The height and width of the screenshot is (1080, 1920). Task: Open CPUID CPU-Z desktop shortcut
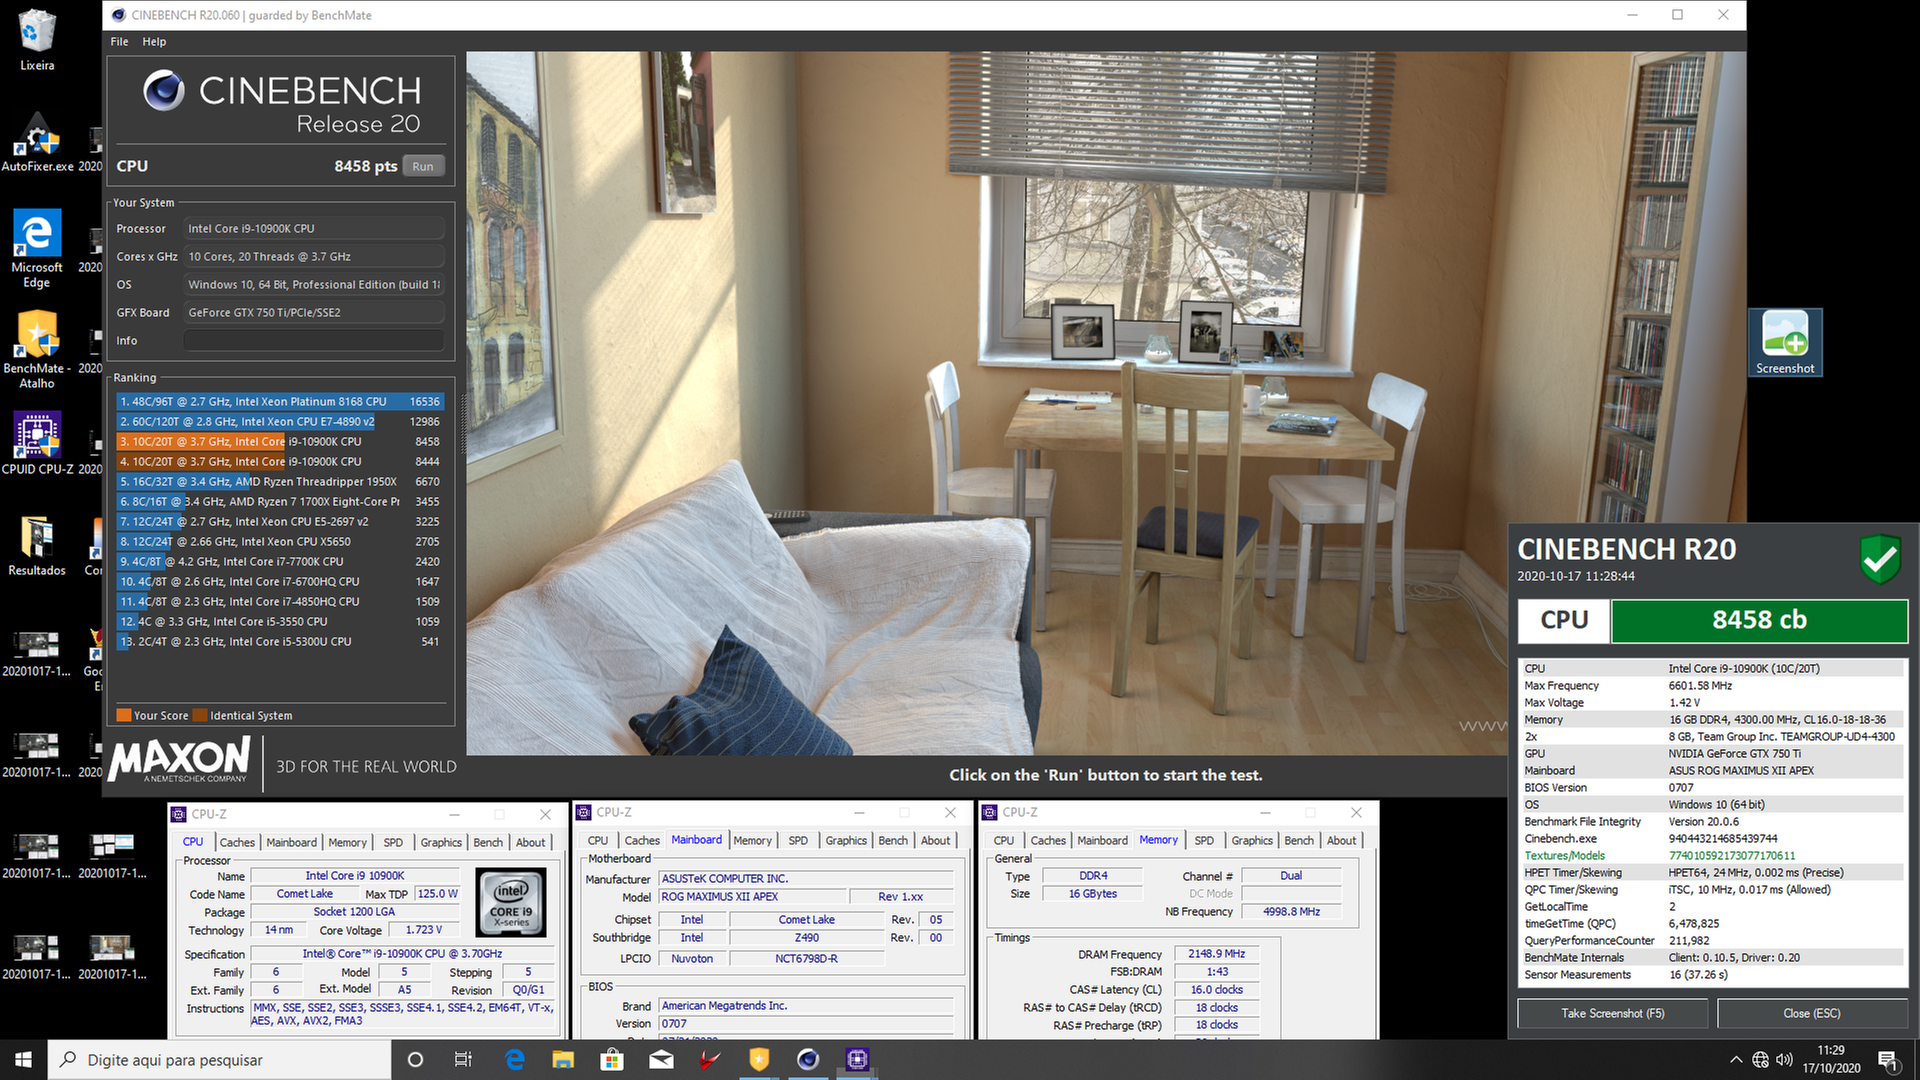coord(37,442)
